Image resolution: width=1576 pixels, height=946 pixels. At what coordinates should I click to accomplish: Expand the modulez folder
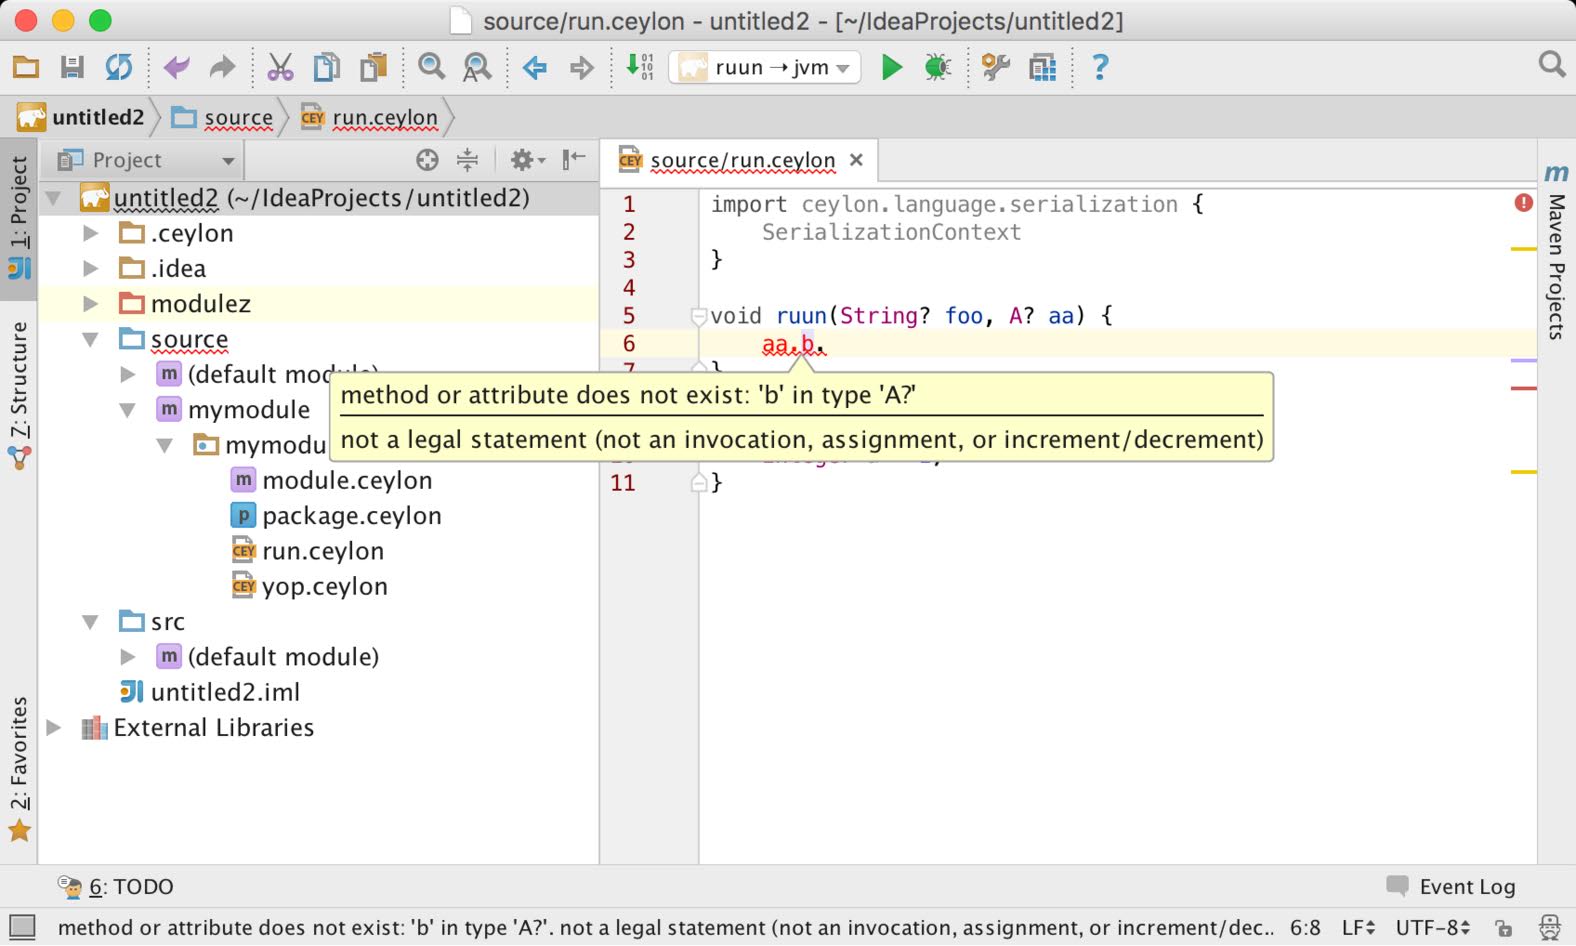(91, 304)
